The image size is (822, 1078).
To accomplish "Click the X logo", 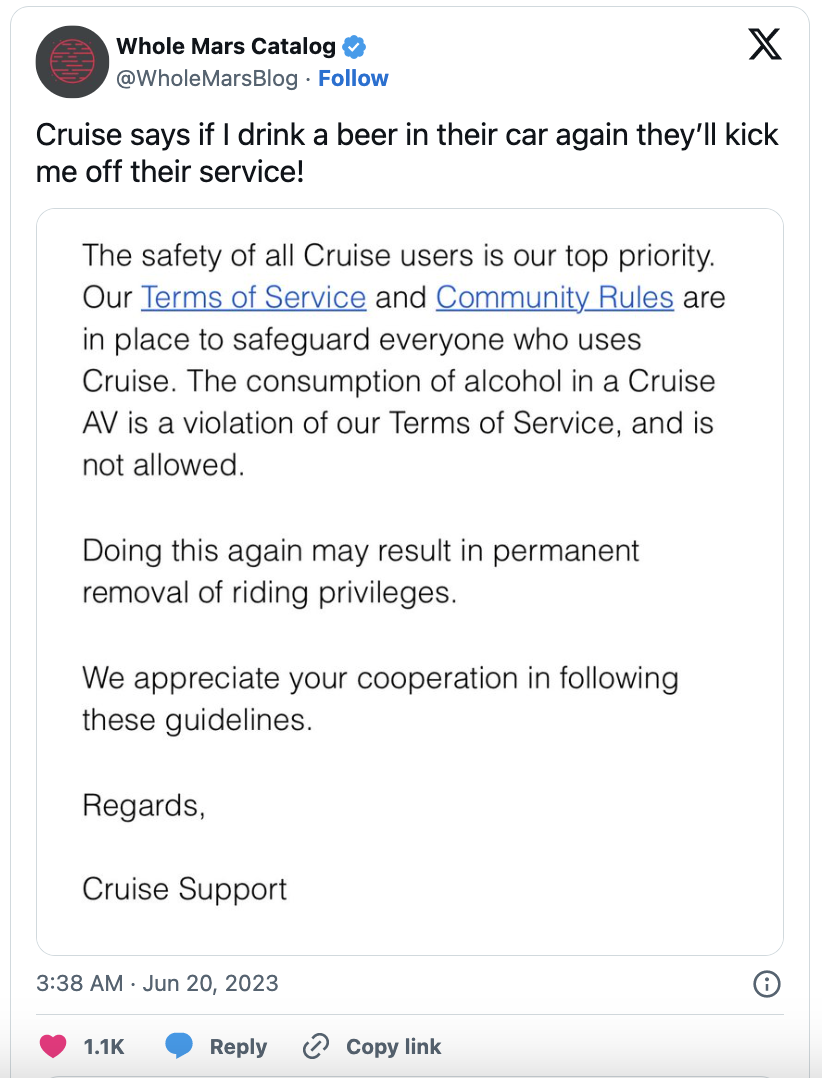I will tap(765, 45).
